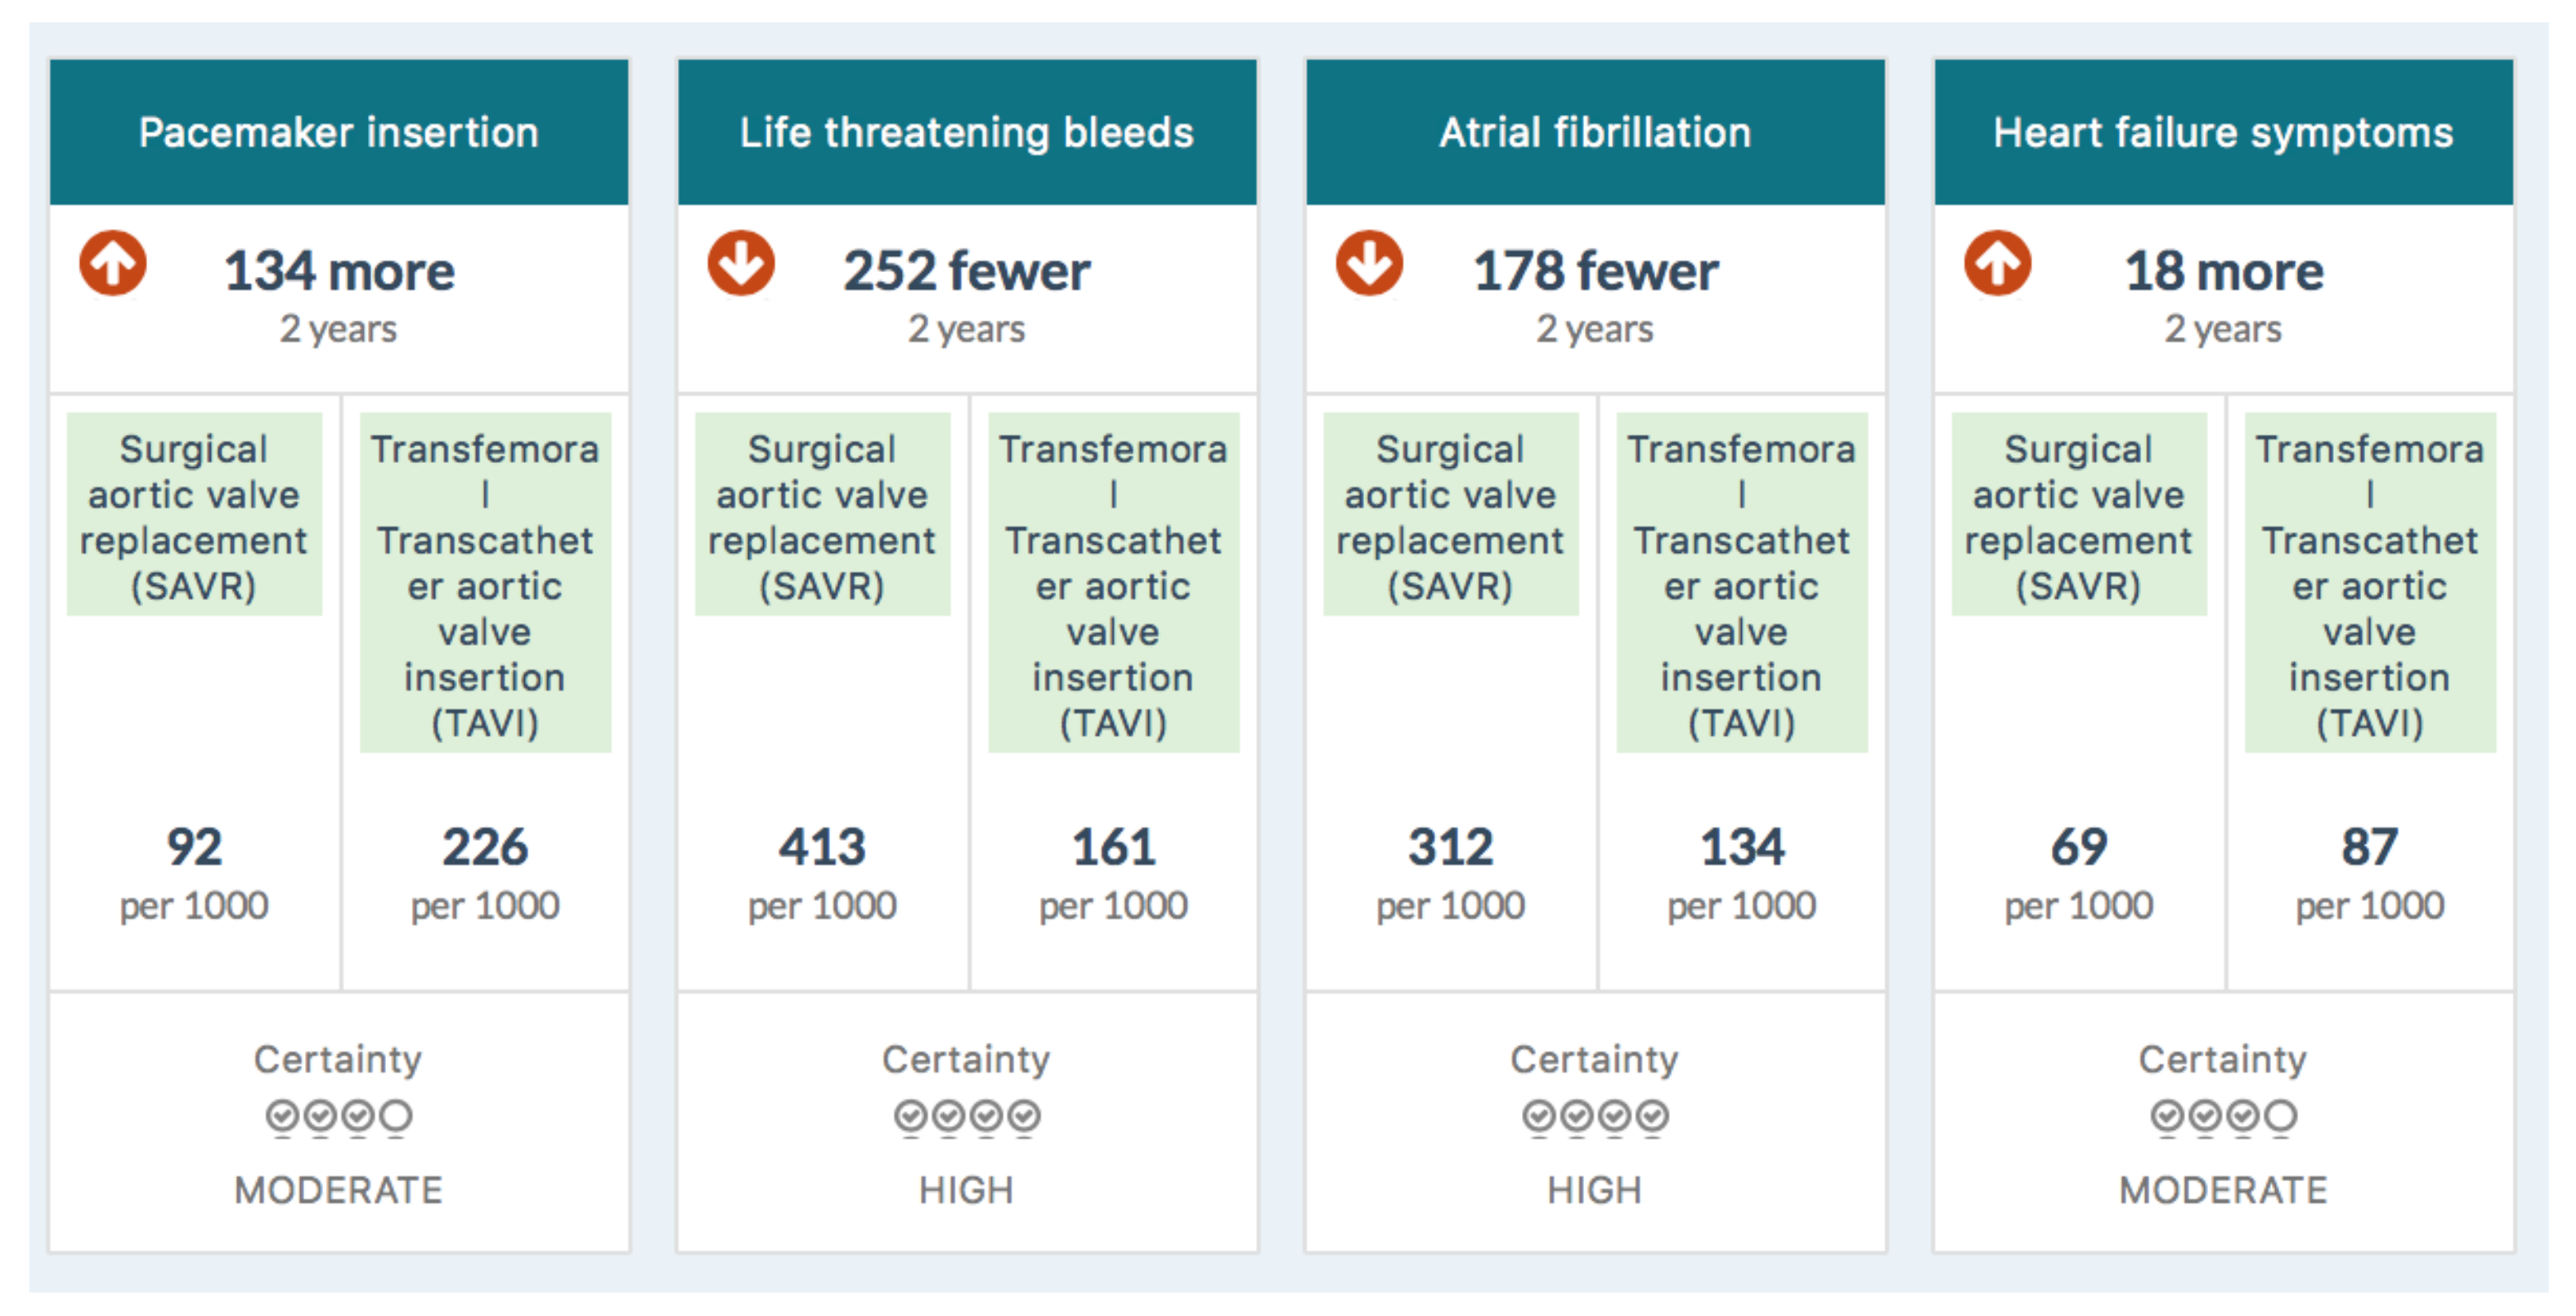The height and width of the screenshot is (1316, 2576).
Task: Open the Pacemaker insertion card header
Action: coord(338,132)
